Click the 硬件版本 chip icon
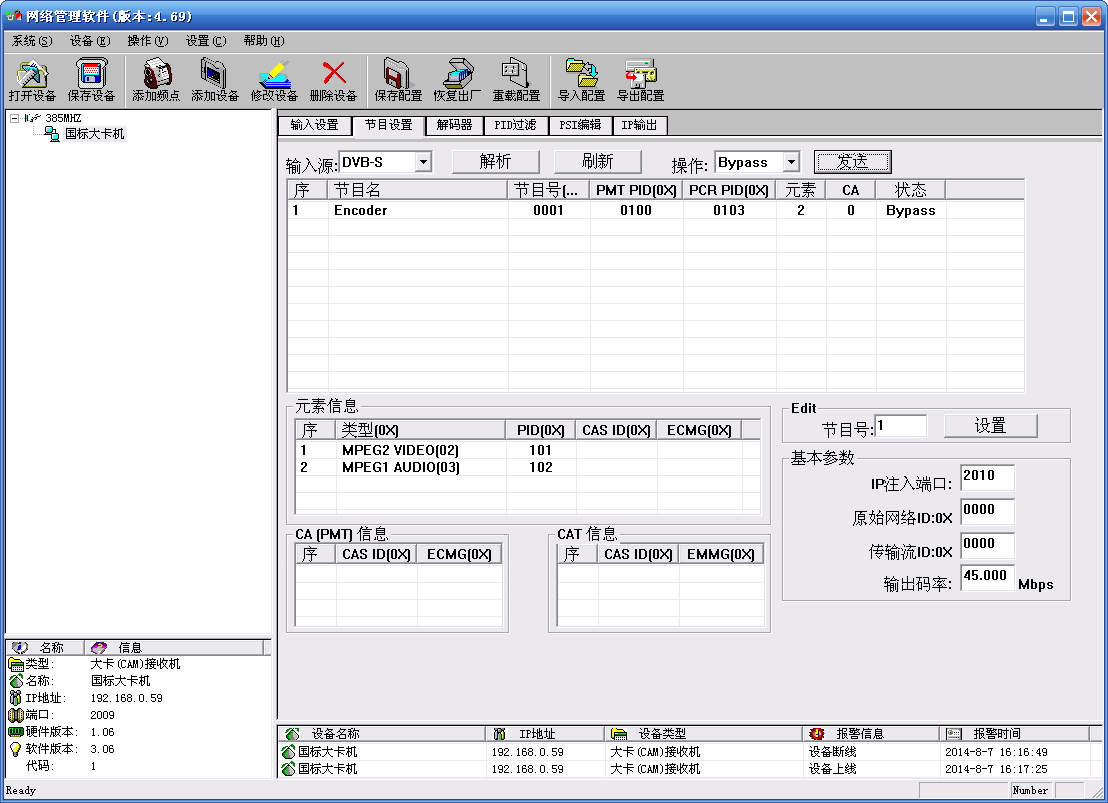This screenshot has height=803, width=1108. pos(16,732)
